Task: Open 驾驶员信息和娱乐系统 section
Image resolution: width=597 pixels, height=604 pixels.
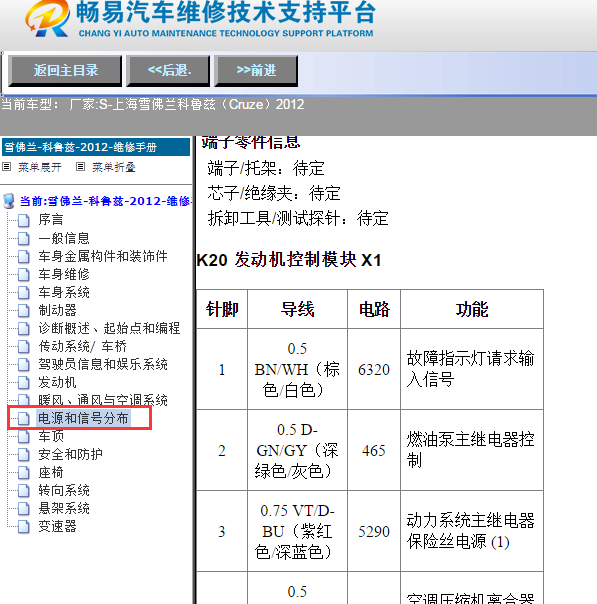Action: [103, 364]
